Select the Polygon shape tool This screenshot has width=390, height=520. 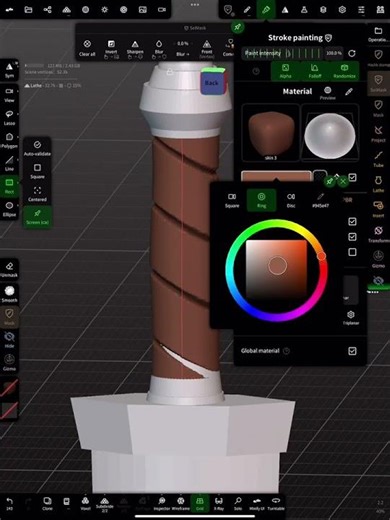click(9, 140)
